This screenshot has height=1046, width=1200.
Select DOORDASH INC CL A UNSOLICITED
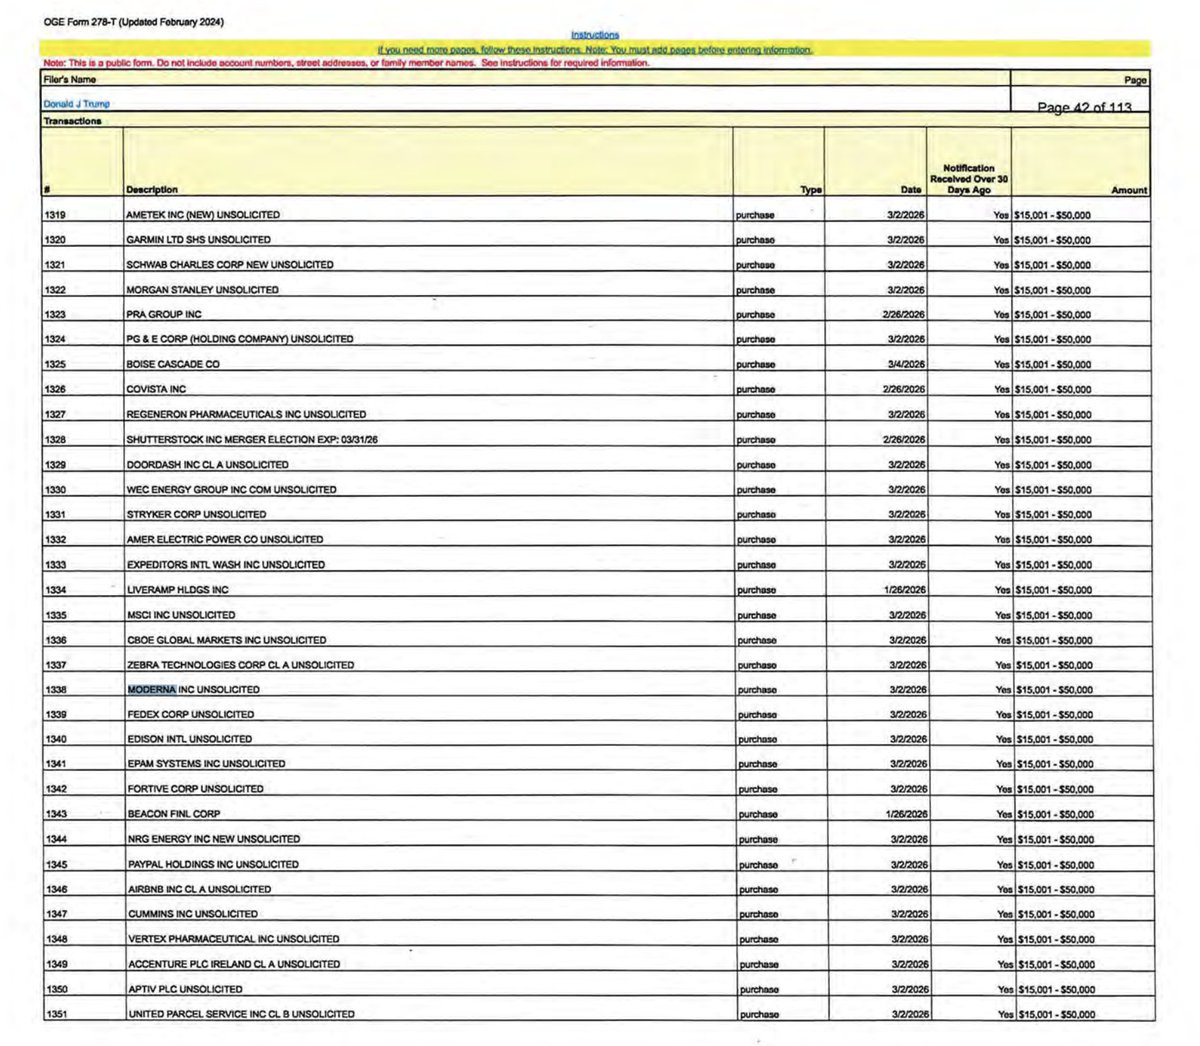click(207, 465)
